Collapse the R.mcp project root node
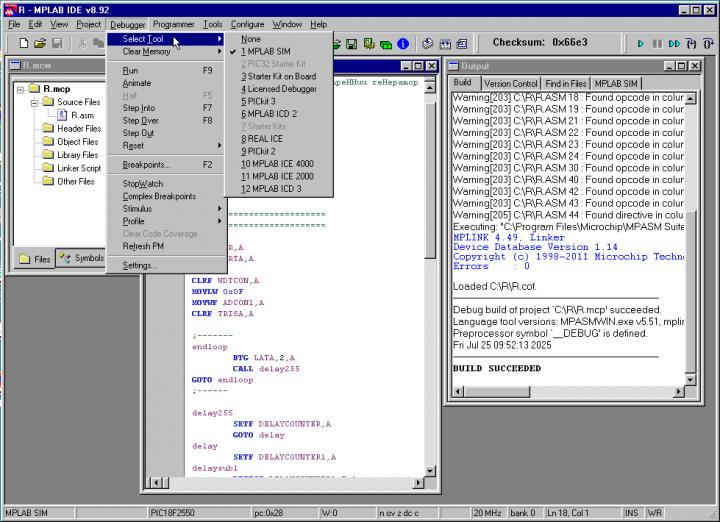The height and width of the screenshot is (522, 720). [21, 88]
